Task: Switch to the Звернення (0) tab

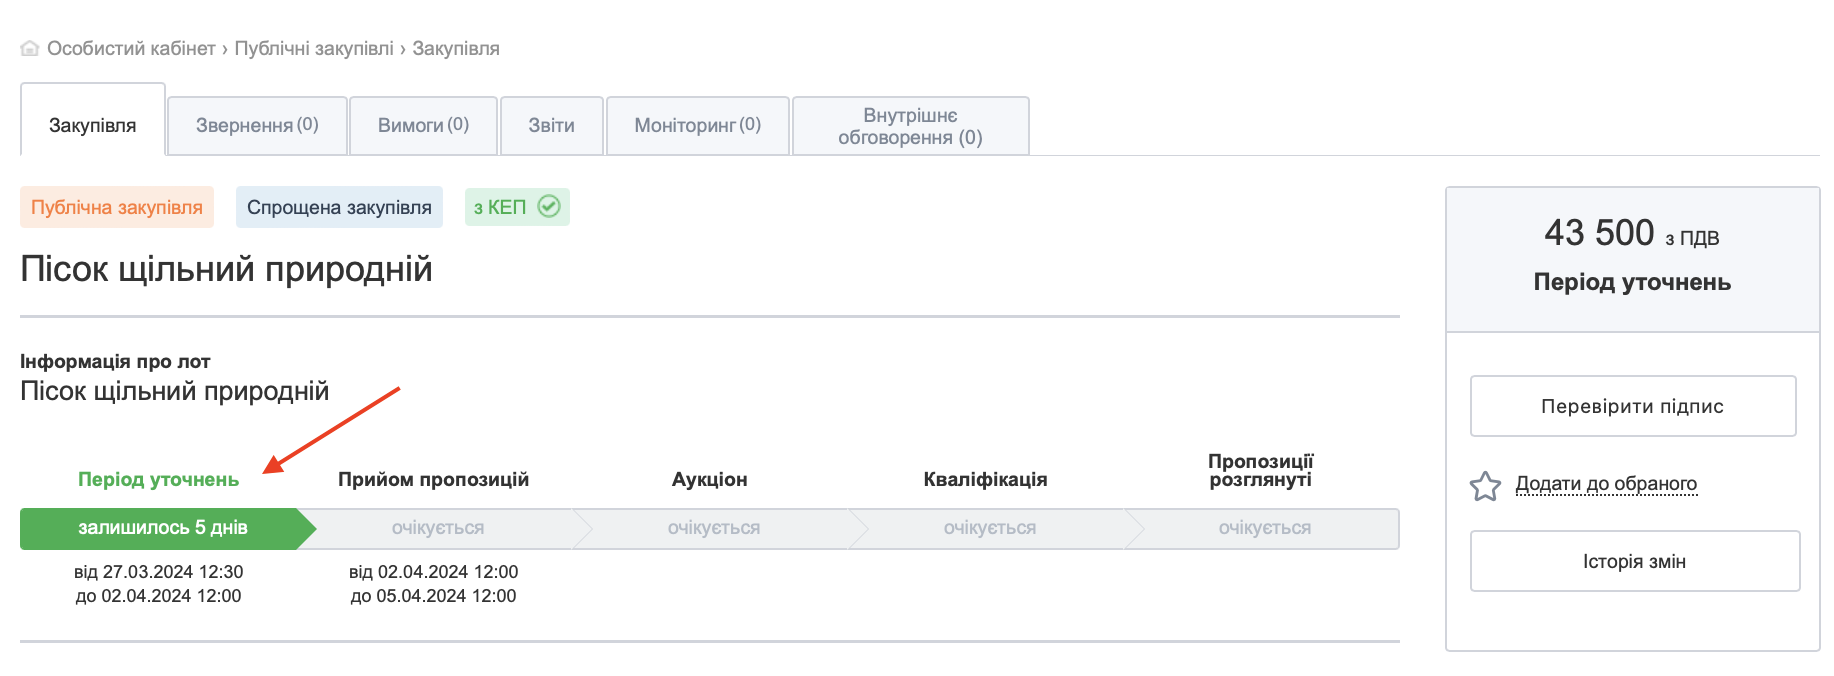Action: coord(257,125)
